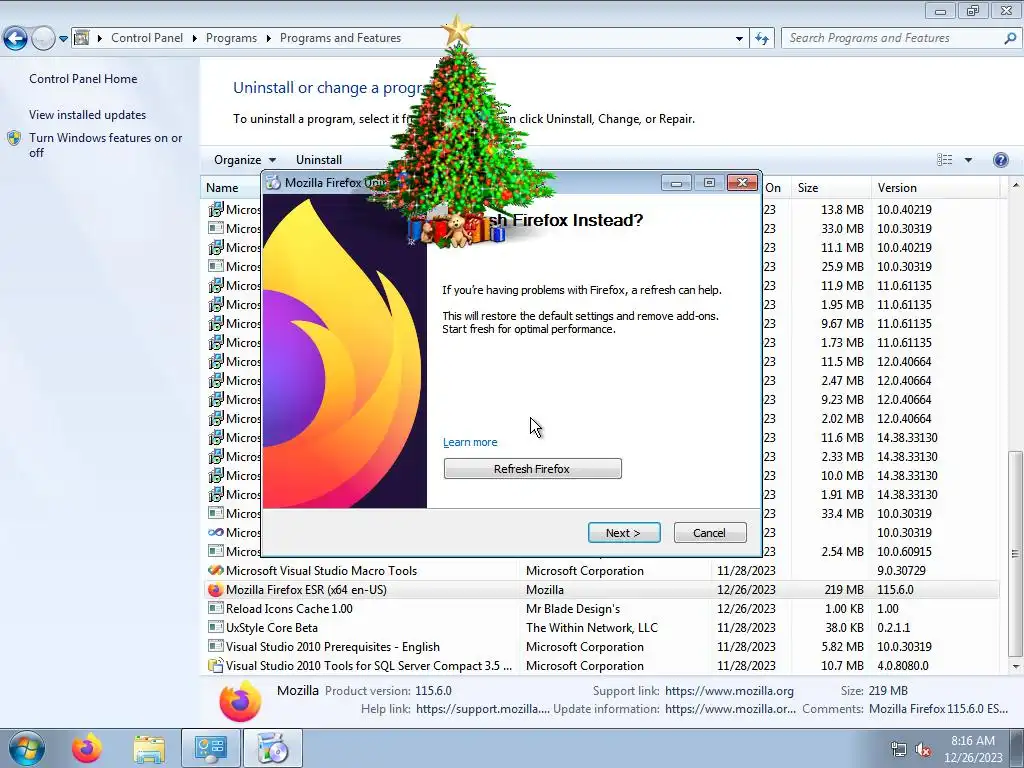Open the Windows Start button
The height and width of the screenshot is (768, 1024).
pos(27,748)
